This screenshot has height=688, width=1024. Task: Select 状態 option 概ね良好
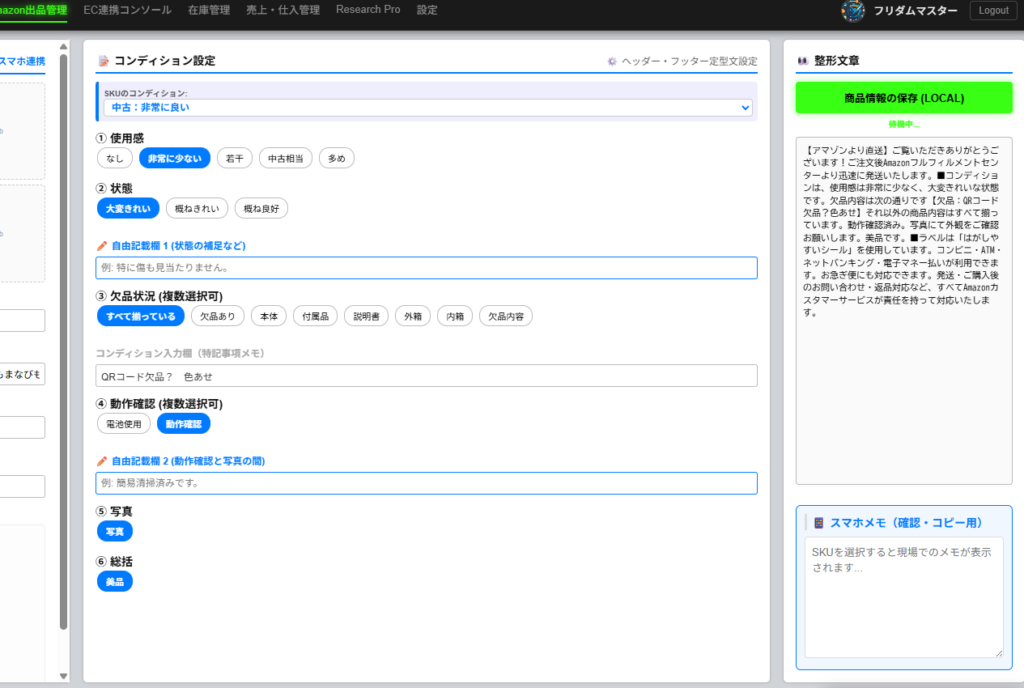pos(261,208)
